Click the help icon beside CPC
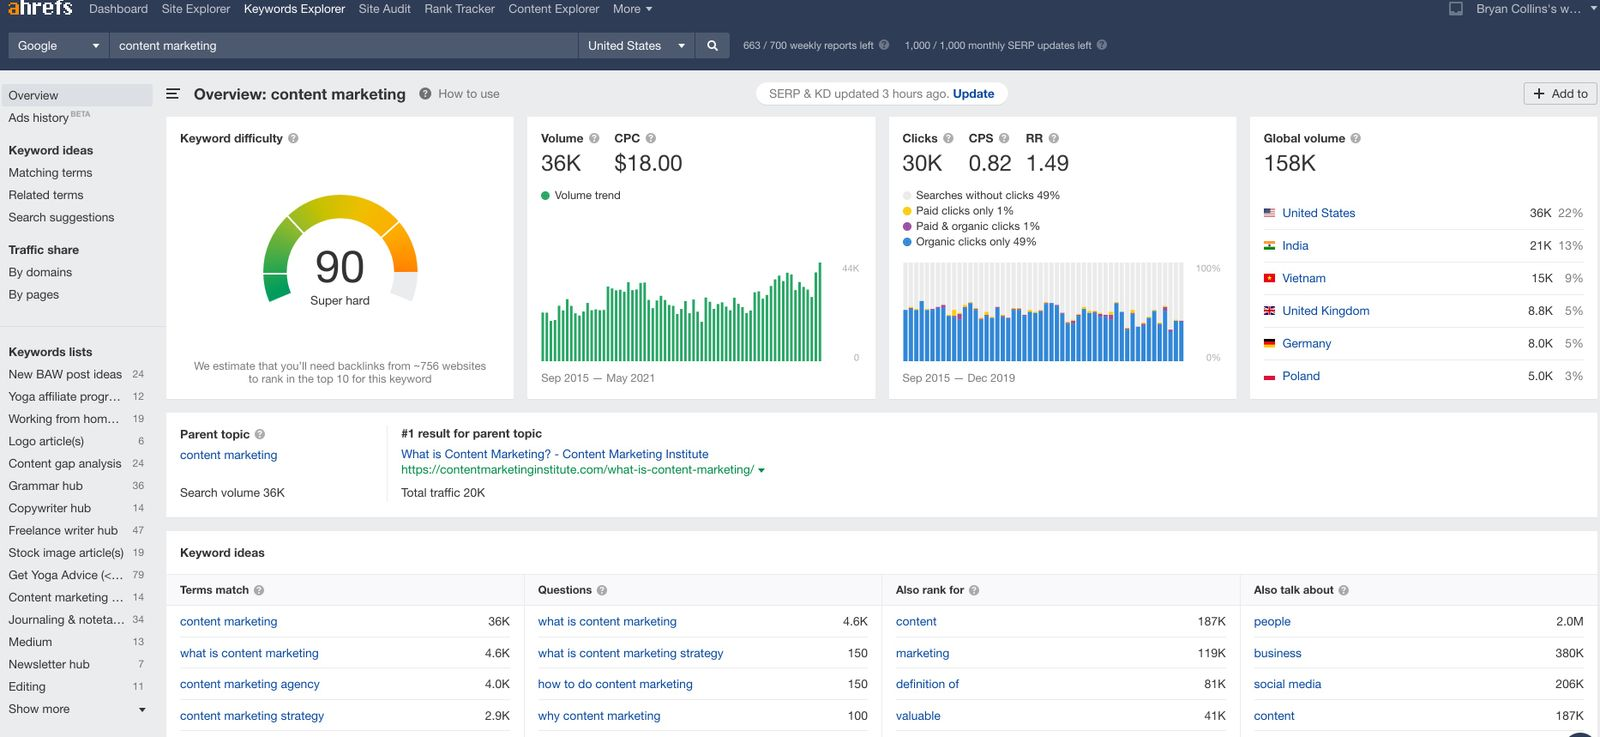 click(651, 139)
